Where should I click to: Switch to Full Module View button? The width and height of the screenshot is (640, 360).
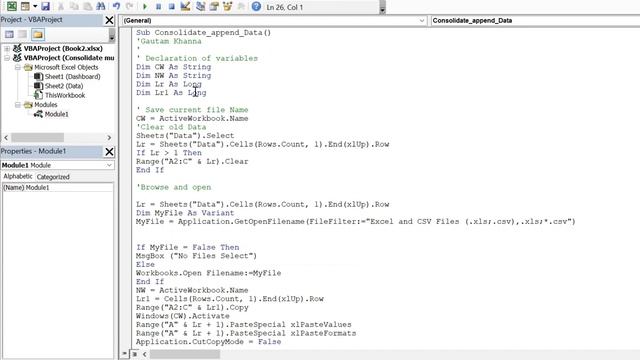135,354
